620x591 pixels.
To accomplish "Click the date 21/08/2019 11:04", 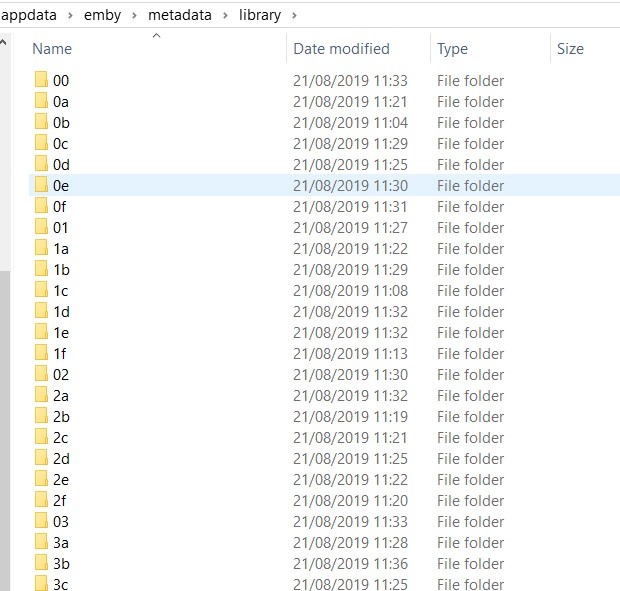I will click(350, 123).
